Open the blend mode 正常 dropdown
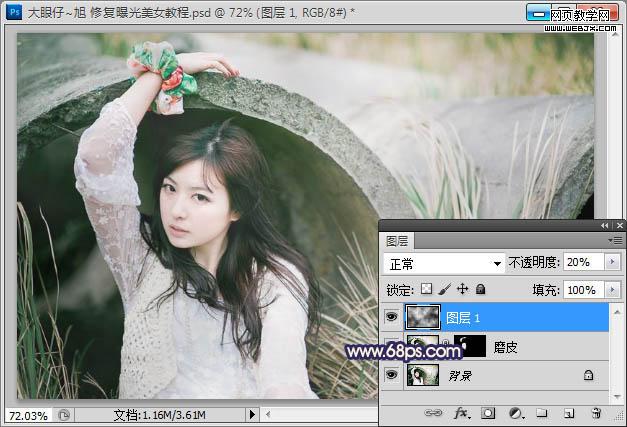 (x=444, y=263)
